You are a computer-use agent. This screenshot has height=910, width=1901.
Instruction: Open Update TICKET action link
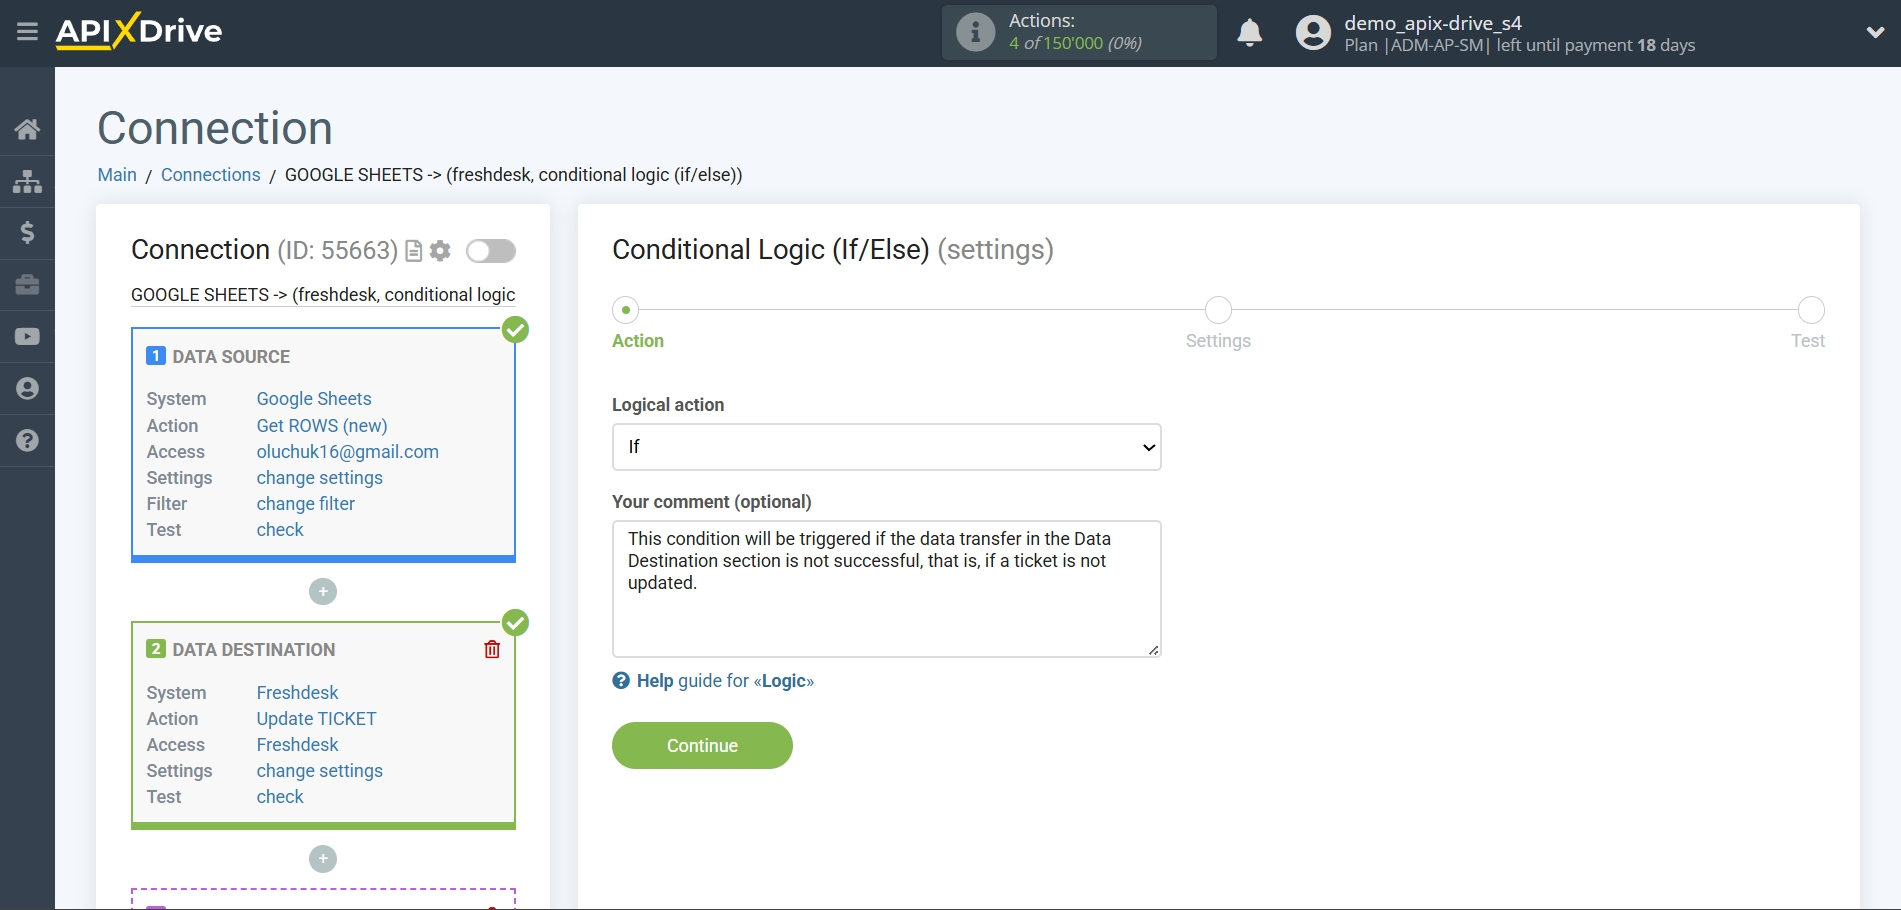[x=317, y=719]
